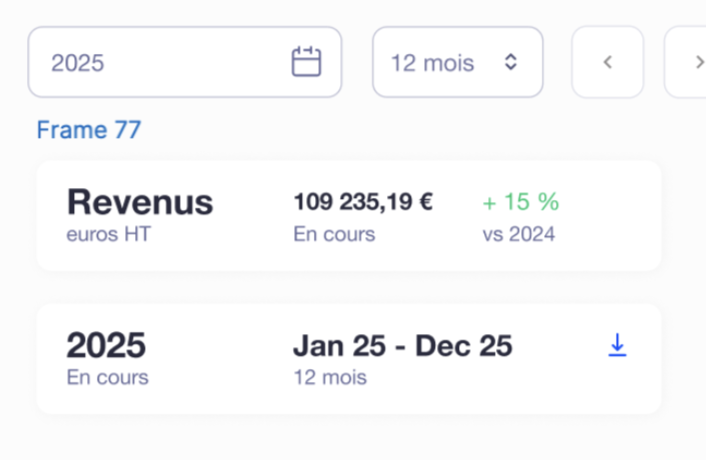This screenshot has height=460, width=706.
Task: Click En cours under the 2025 heading
Action: pos(107,378)
